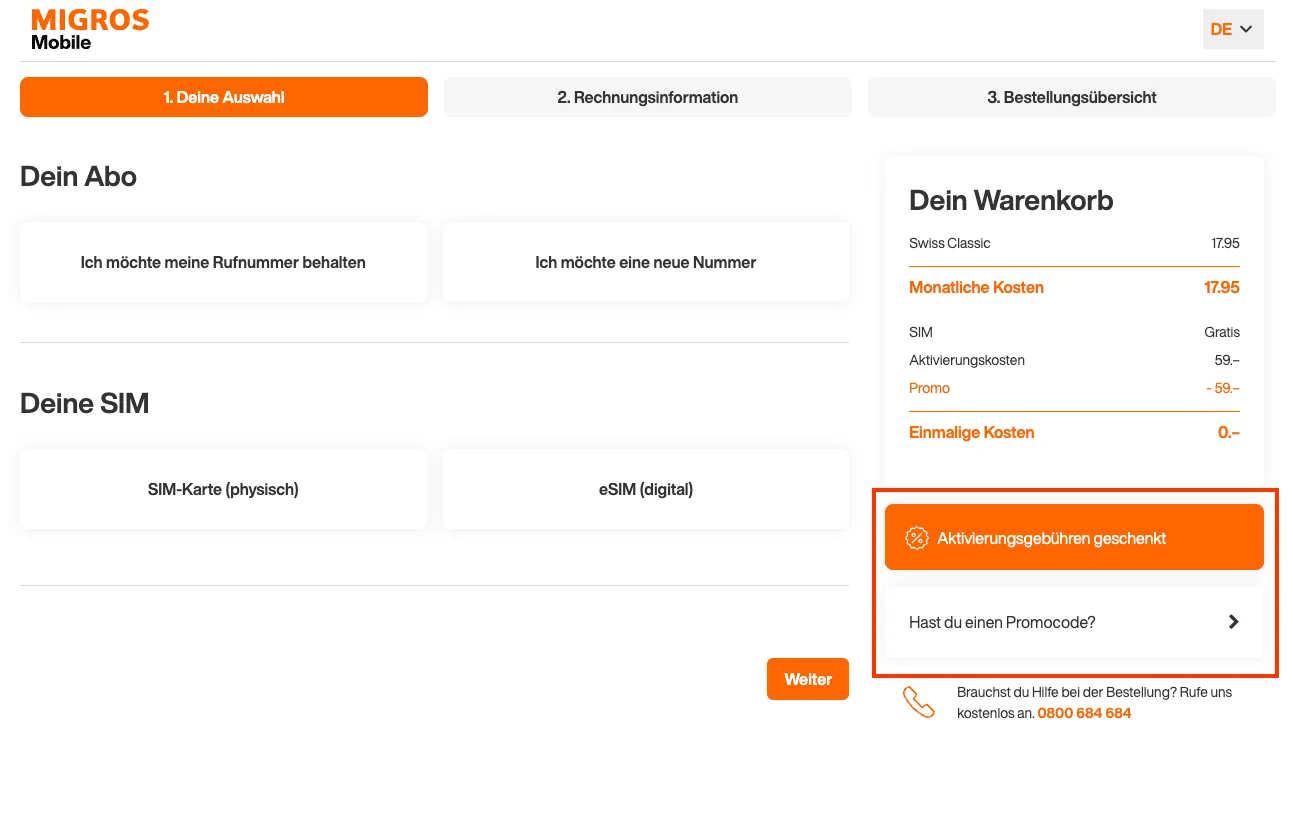This screenshot has height=840, width=1293.
Task: Click the SIM Gratis value
Action: [1222, 332]
